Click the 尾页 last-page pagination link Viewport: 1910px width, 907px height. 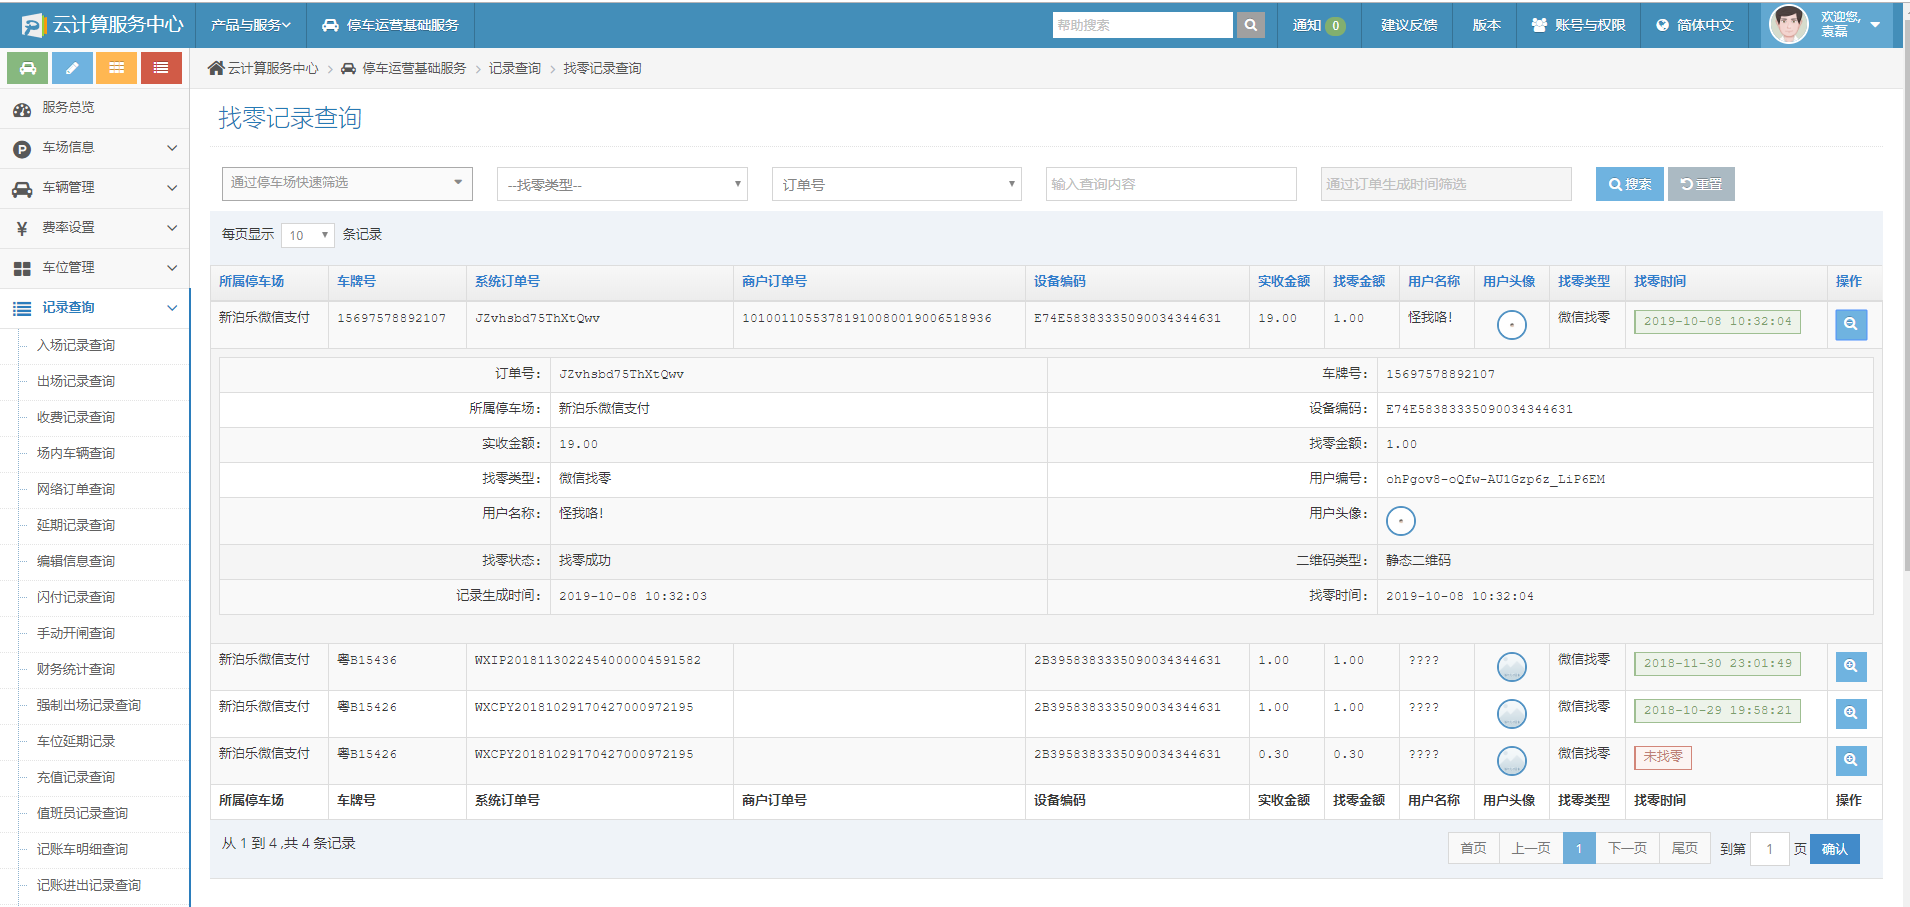pos(1684,847)
